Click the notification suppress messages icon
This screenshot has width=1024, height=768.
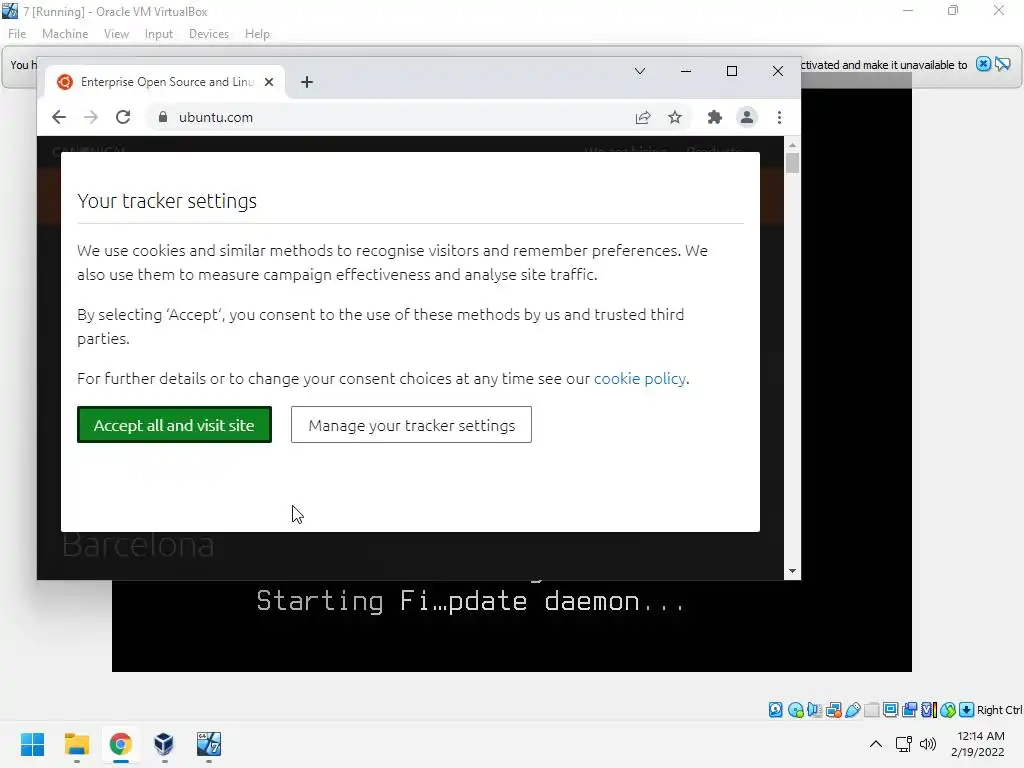tap(1003, 64)
